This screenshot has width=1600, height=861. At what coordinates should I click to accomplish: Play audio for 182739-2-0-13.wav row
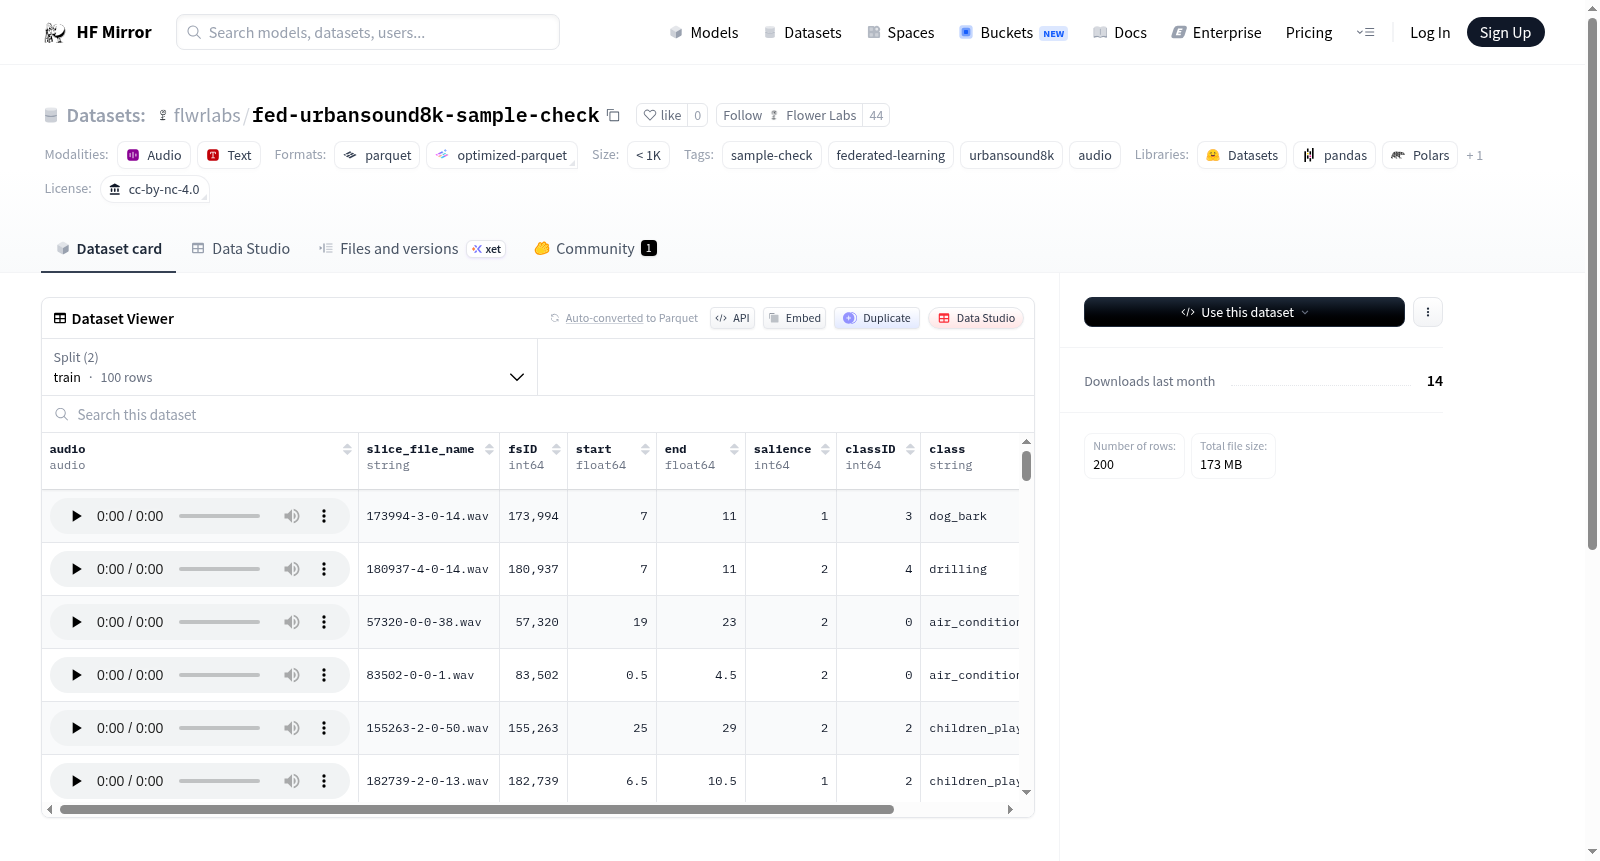coord(77,781)
